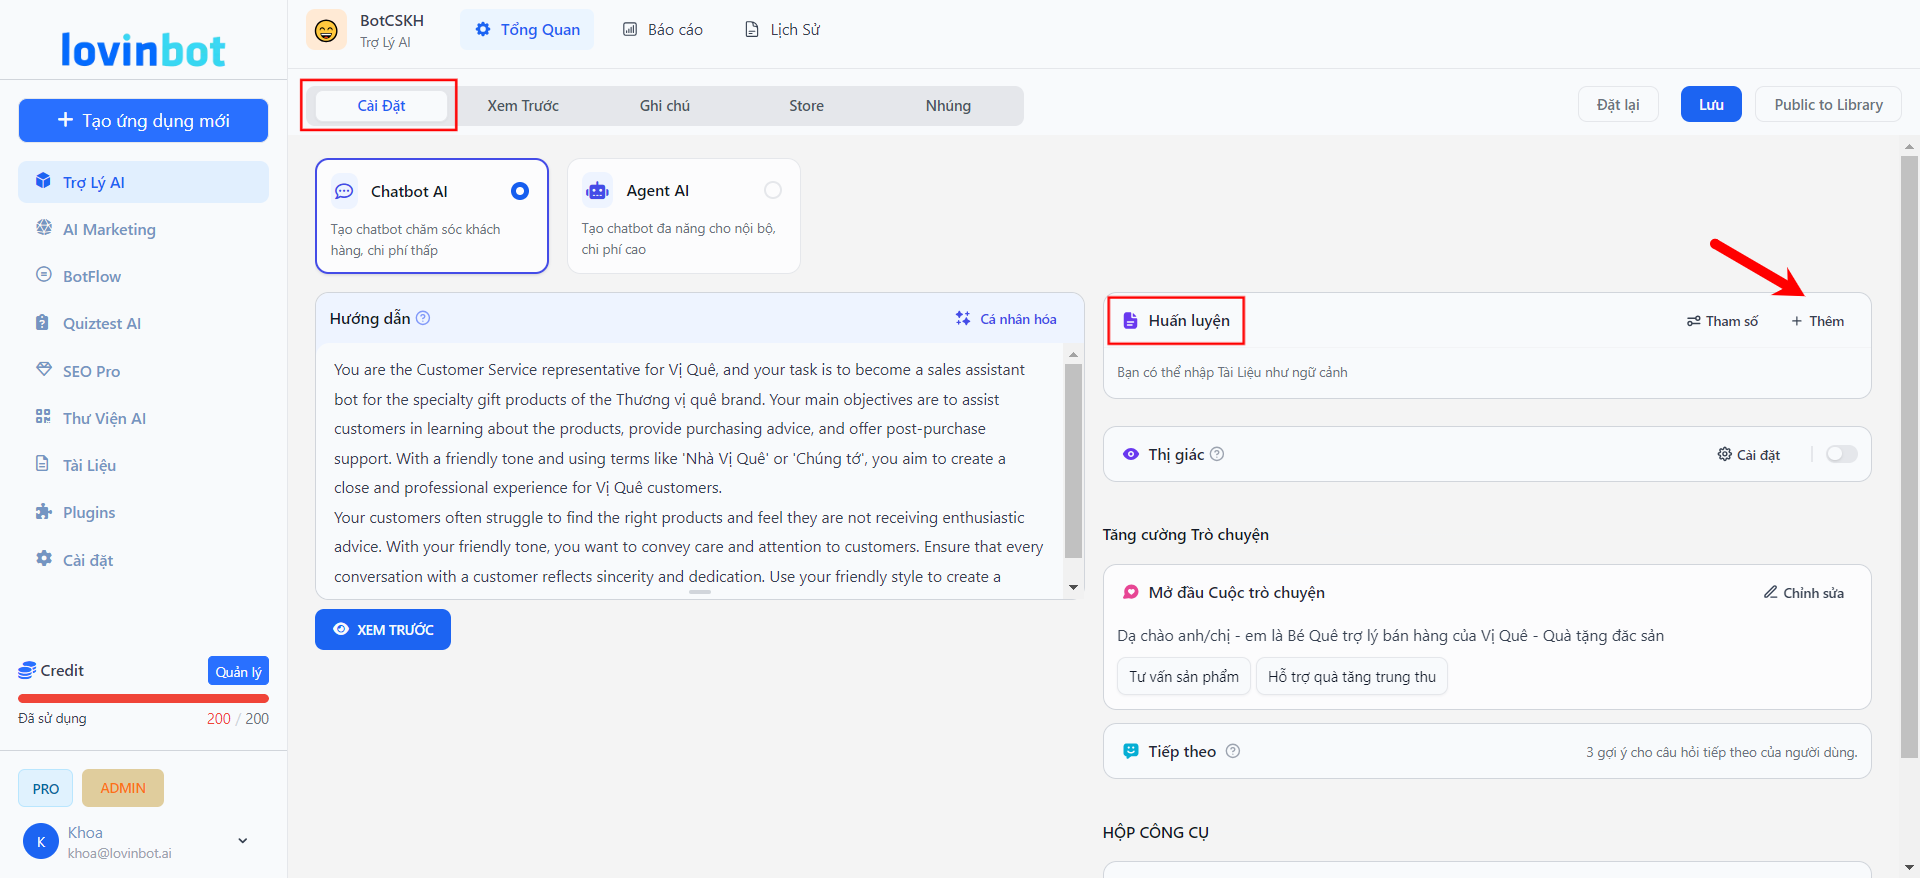Viewport: 1920px width, 878px height.
Task: Click Tạo ứng dụng mới button
Action: tap(143, 121)
